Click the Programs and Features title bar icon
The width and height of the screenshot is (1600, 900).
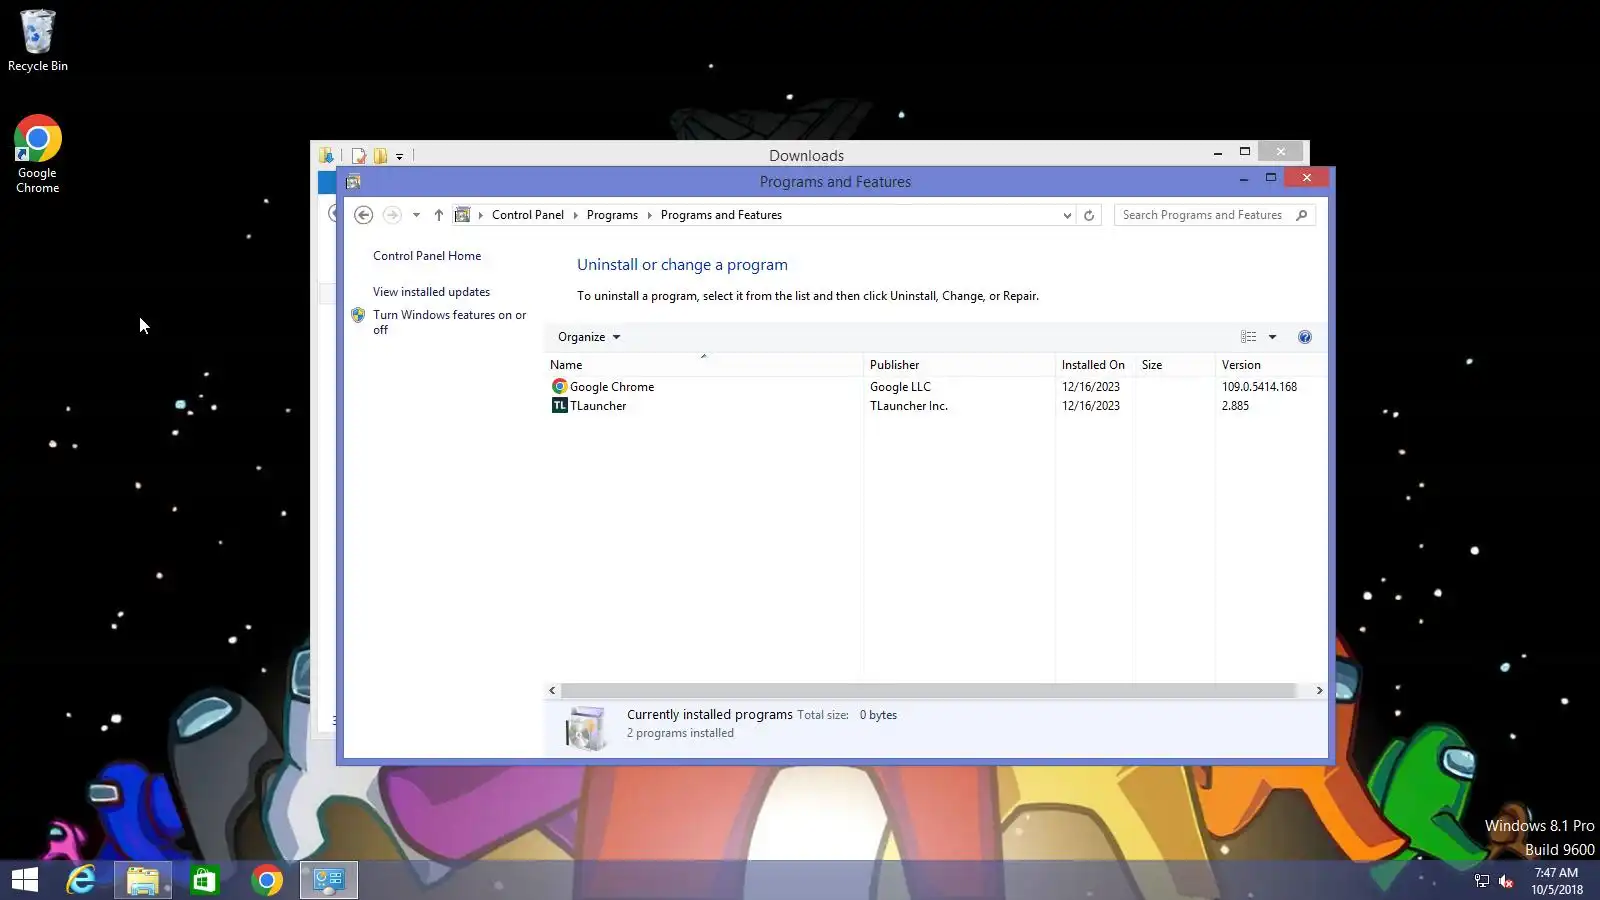point(353,182)
